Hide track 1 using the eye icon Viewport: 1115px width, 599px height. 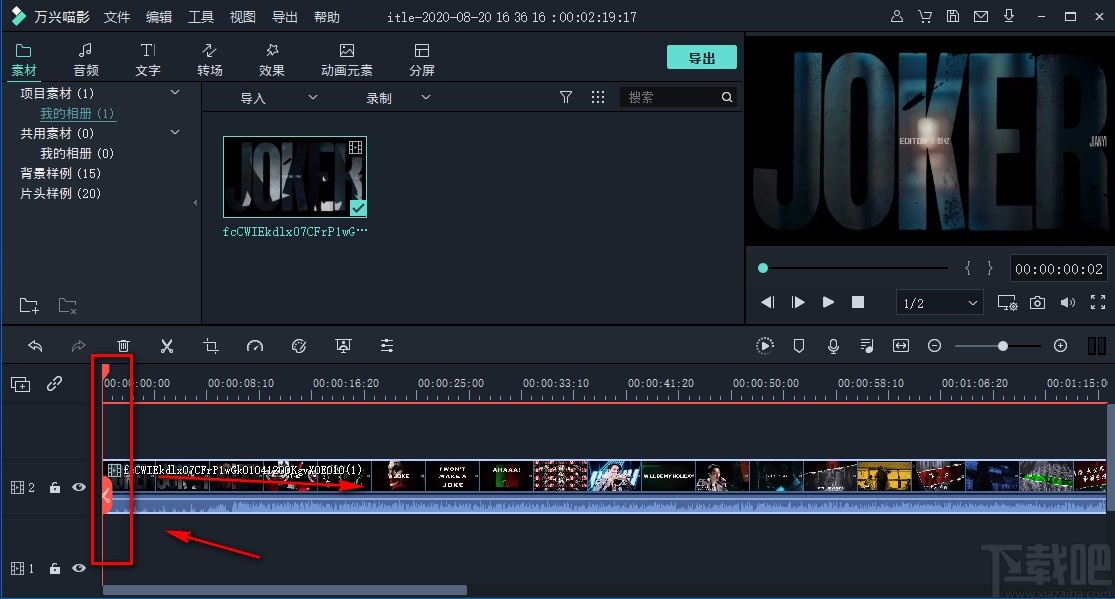tap(79, 569)
